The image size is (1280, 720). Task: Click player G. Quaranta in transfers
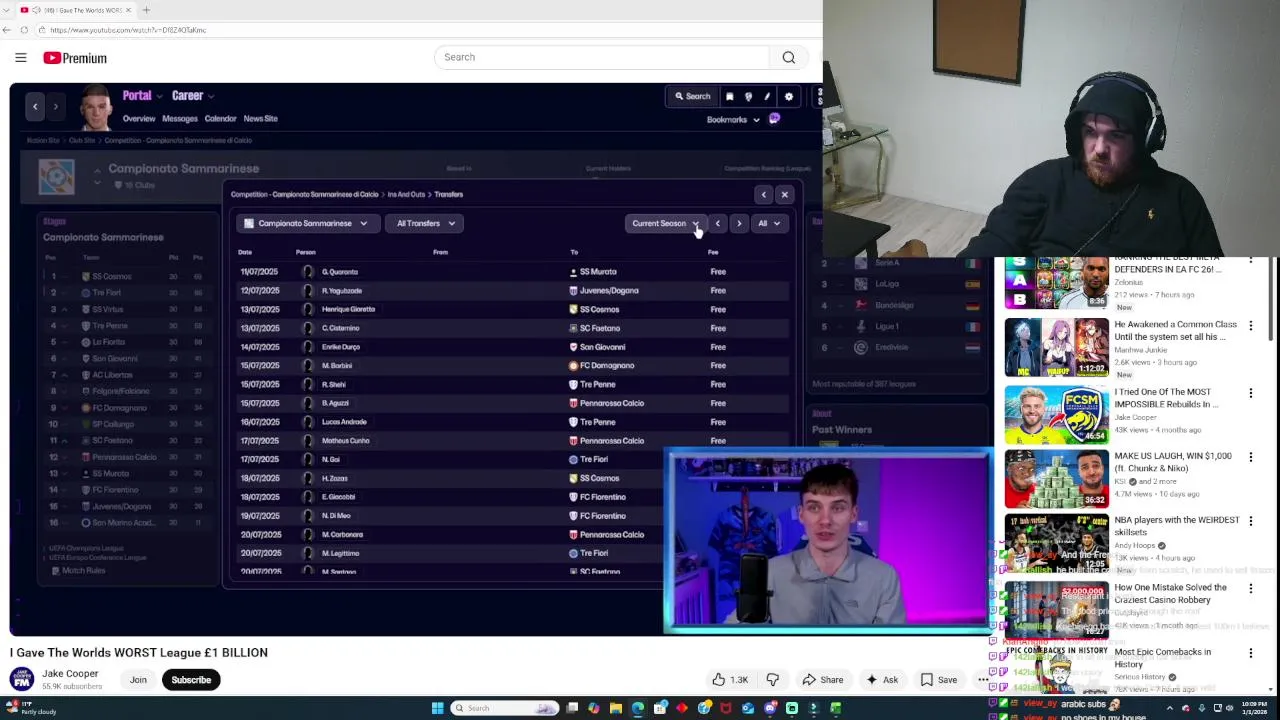(340, 272)
